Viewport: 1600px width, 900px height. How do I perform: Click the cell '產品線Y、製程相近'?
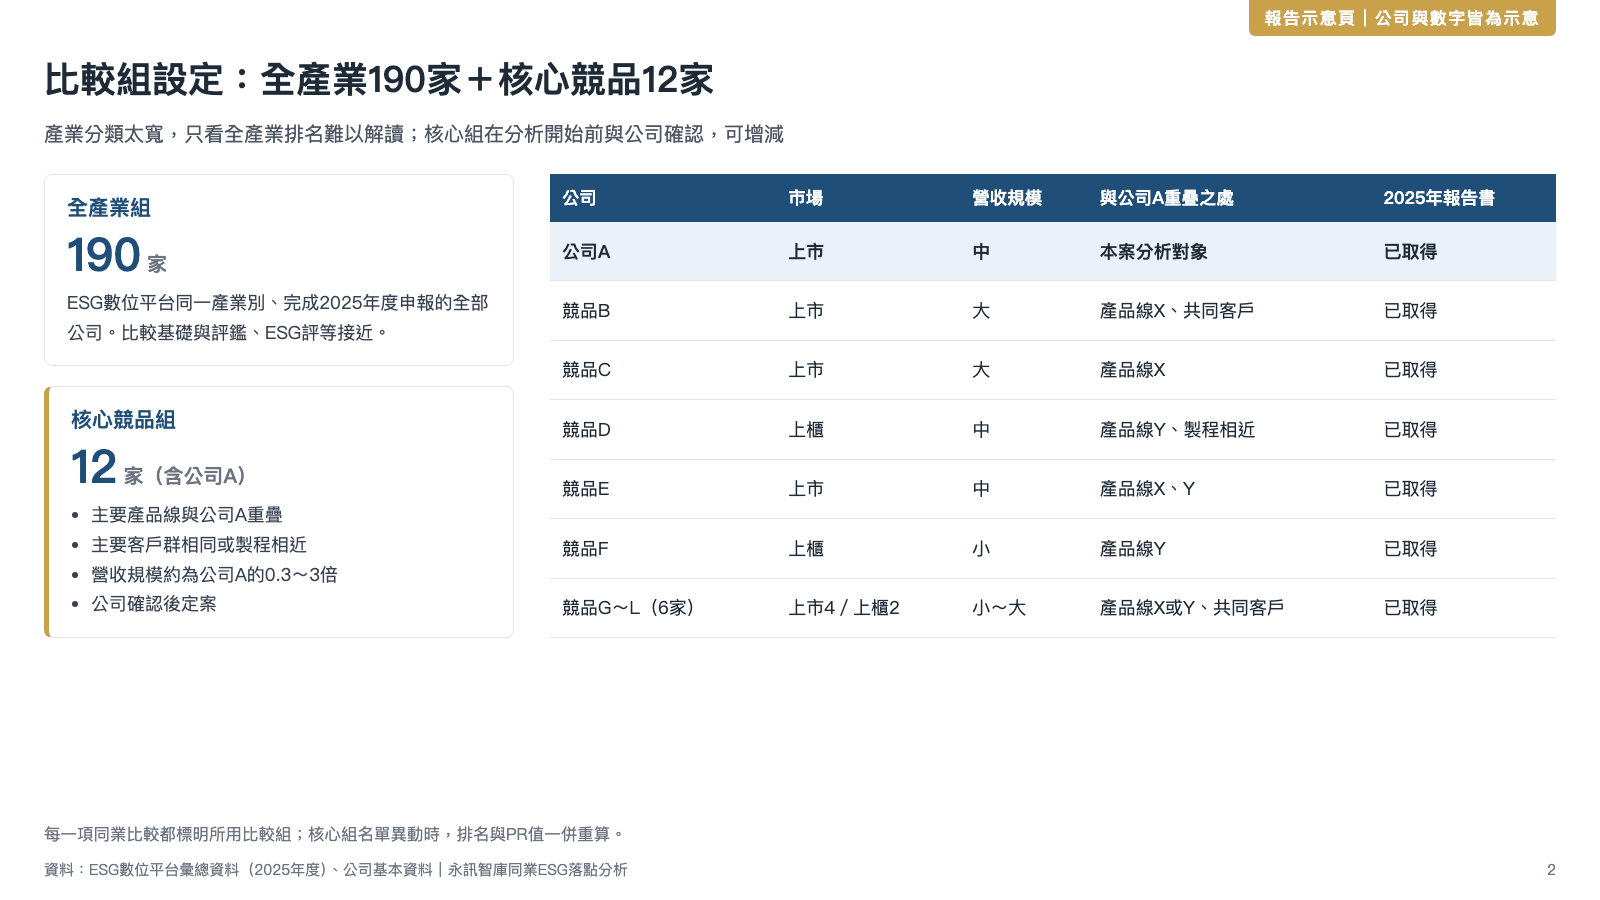coord(1177,430)
